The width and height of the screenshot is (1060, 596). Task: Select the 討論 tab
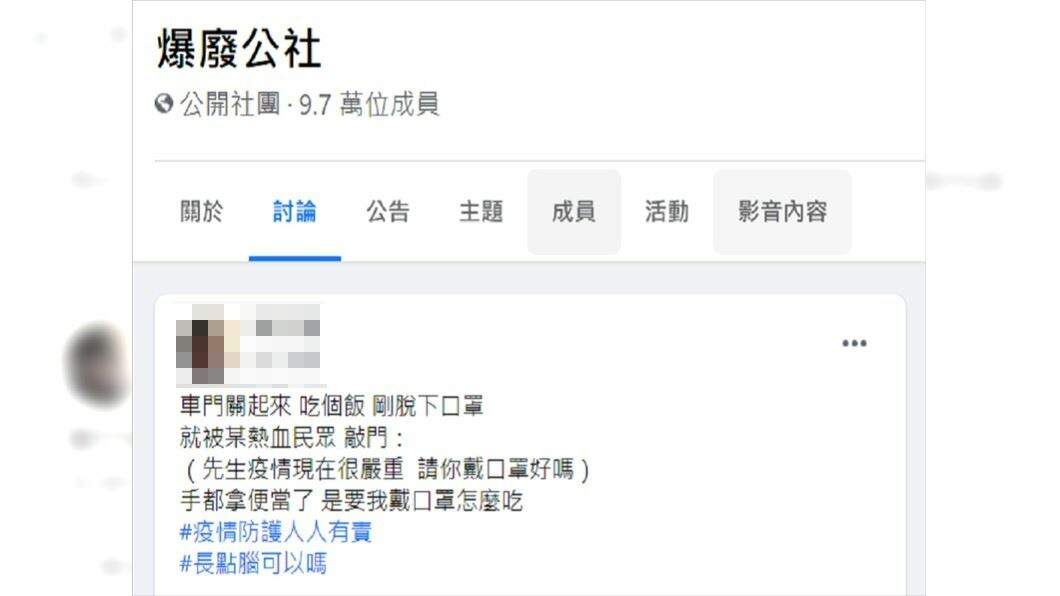click(294, 212)
